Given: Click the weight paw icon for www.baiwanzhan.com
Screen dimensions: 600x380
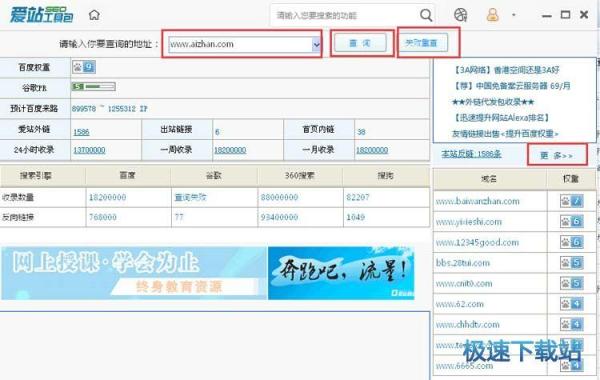Looking at the screenshot, I should (571, 201).
